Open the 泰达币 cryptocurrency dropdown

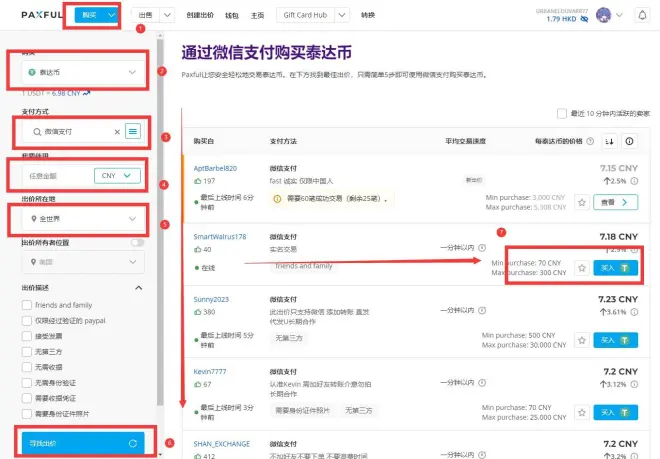[x=82, y=73]
